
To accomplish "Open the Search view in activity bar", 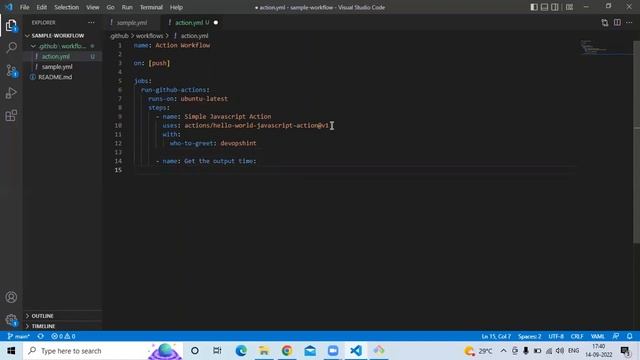I will (x=11, y=48).
